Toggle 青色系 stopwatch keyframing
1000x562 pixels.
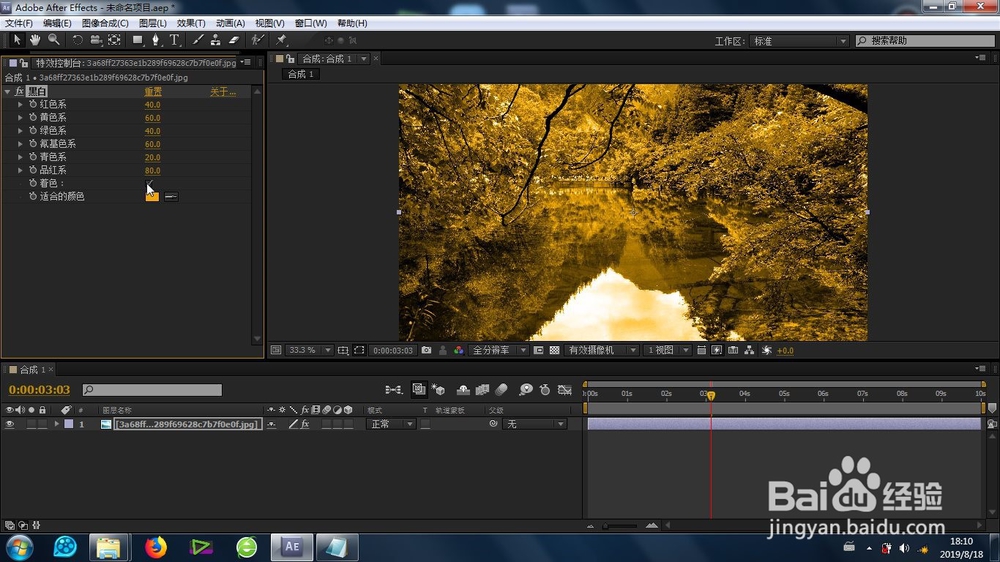(33, 157)
